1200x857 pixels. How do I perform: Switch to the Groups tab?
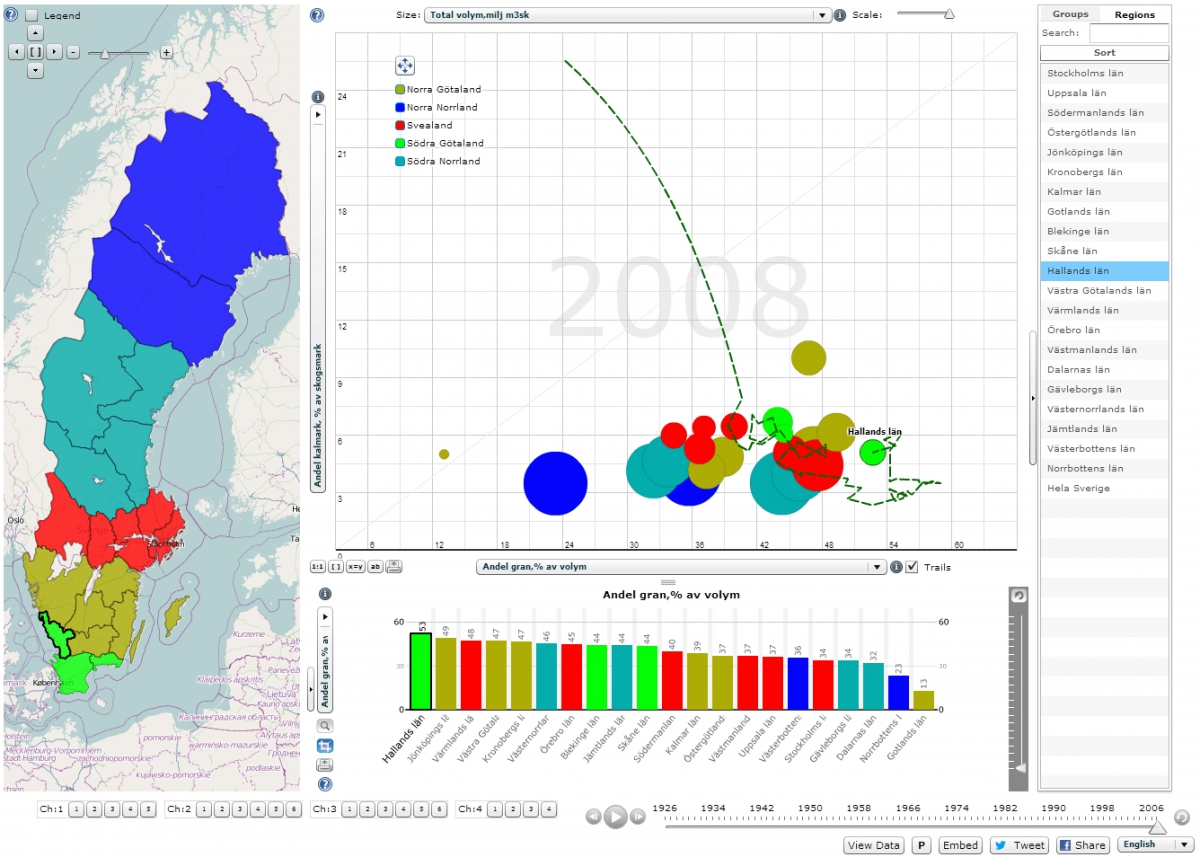pos(1070,14)
